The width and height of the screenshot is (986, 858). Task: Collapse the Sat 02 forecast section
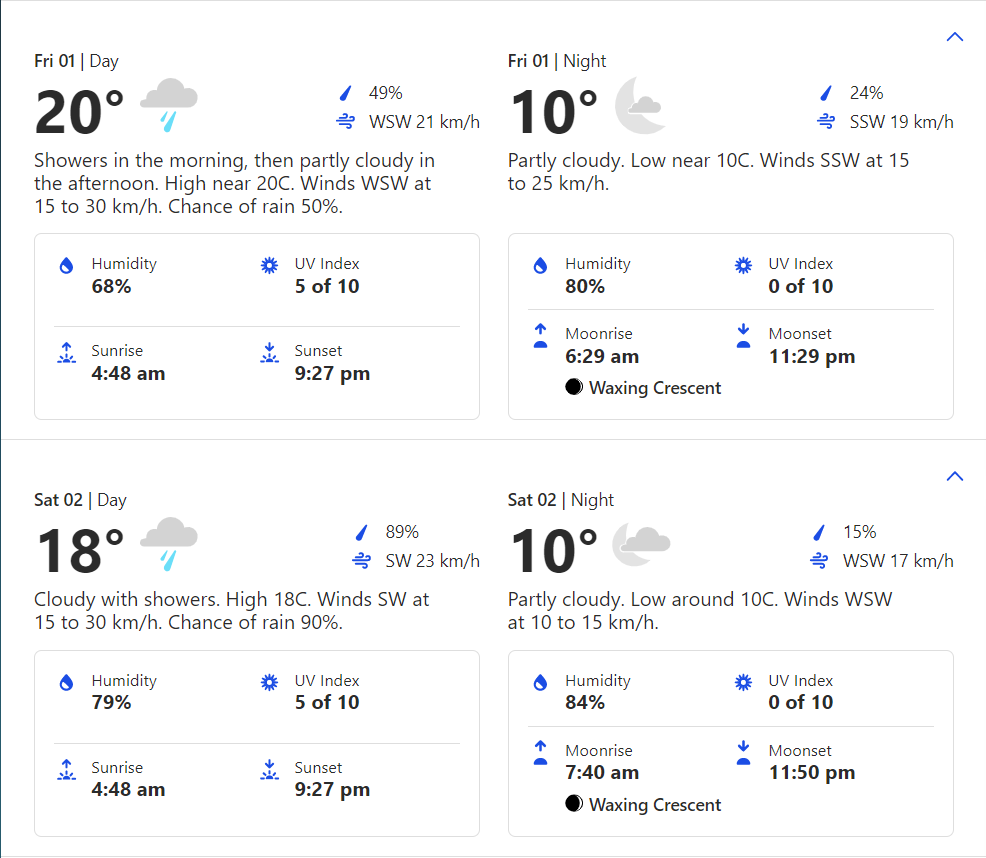tap(955, 476)
